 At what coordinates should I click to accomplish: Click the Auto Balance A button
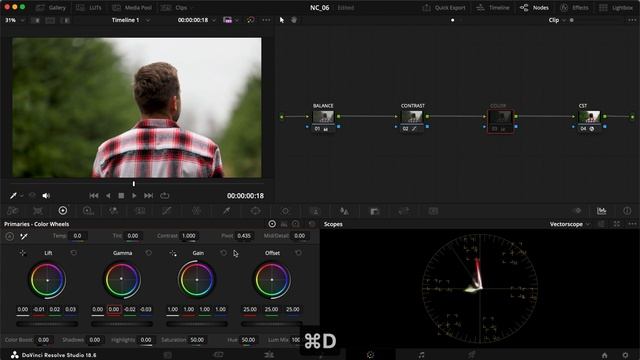coord(10,236)
